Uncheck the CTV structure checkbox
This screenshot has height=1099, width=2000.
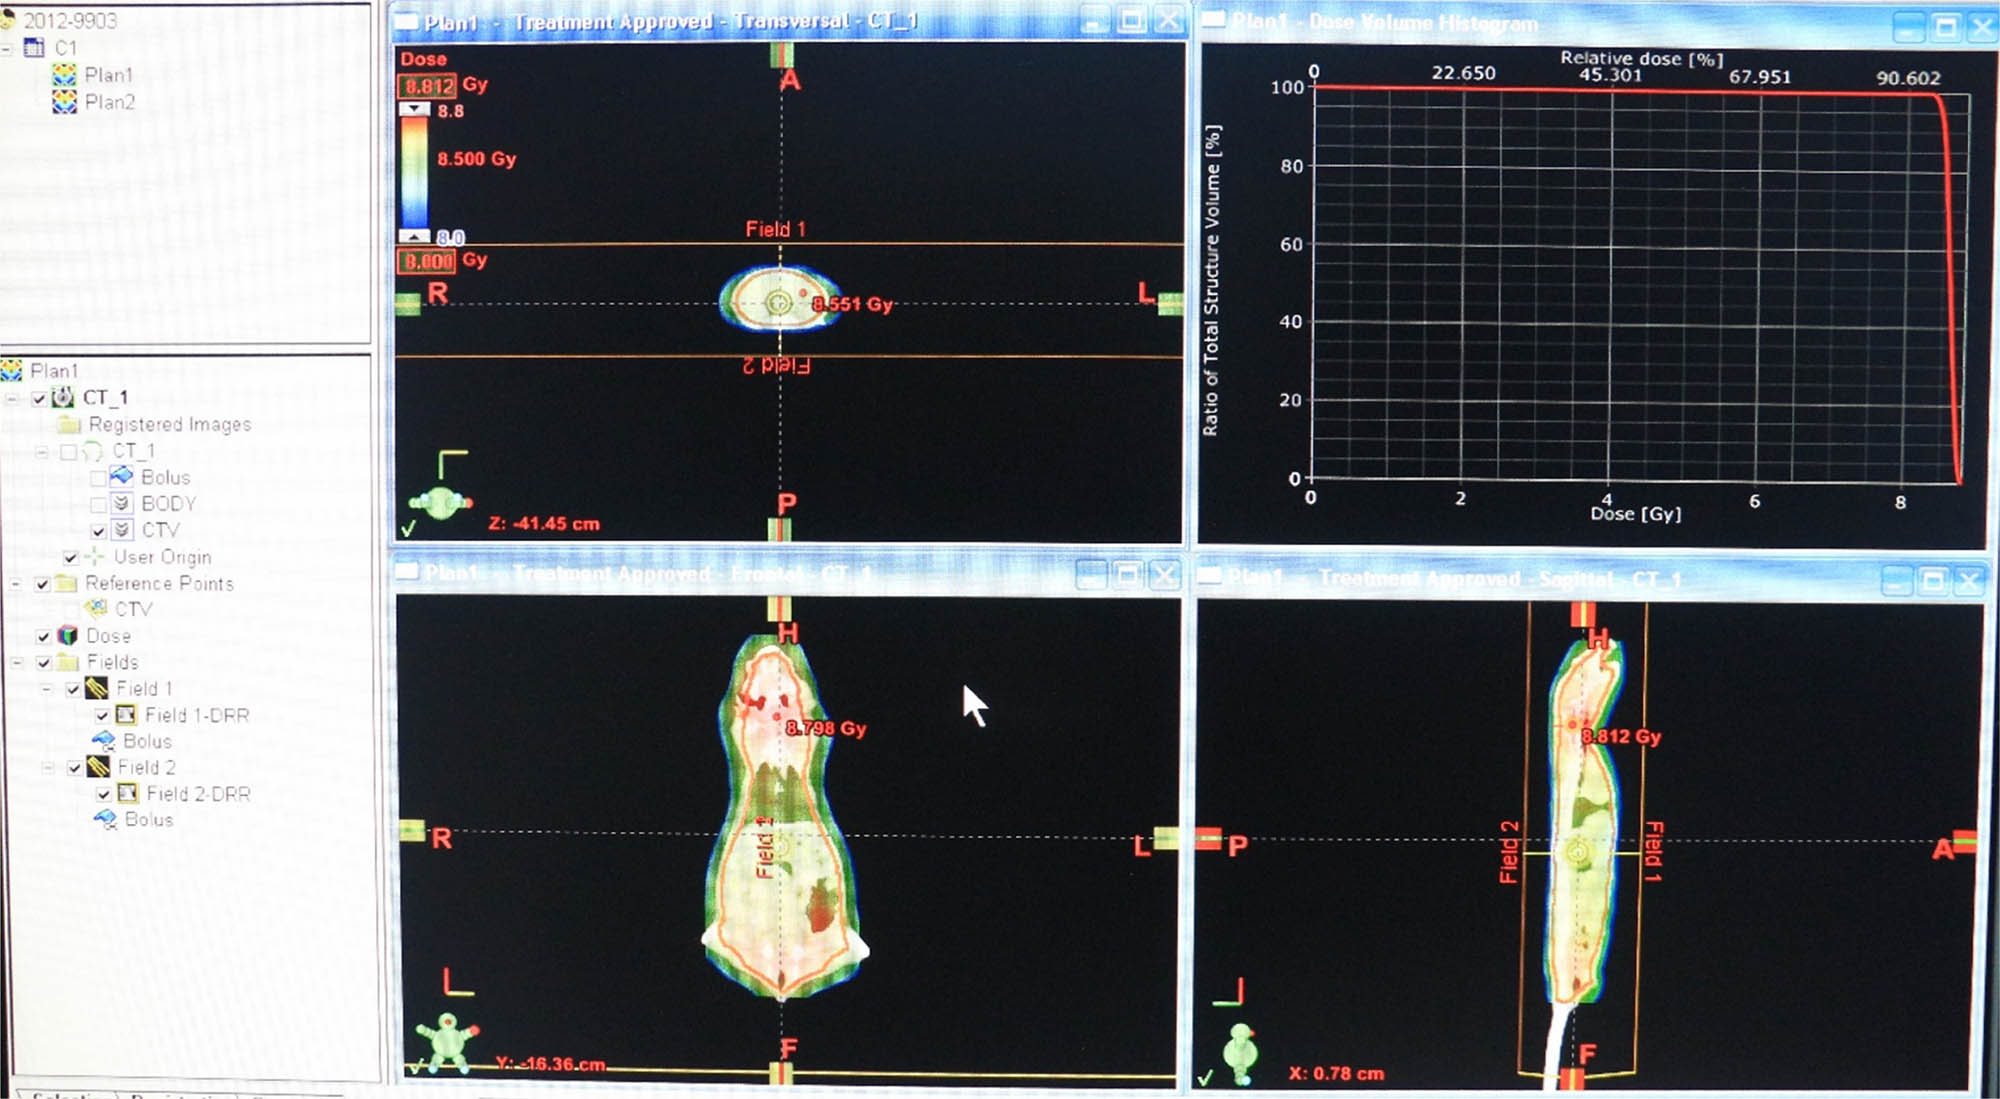coord(99,531)
